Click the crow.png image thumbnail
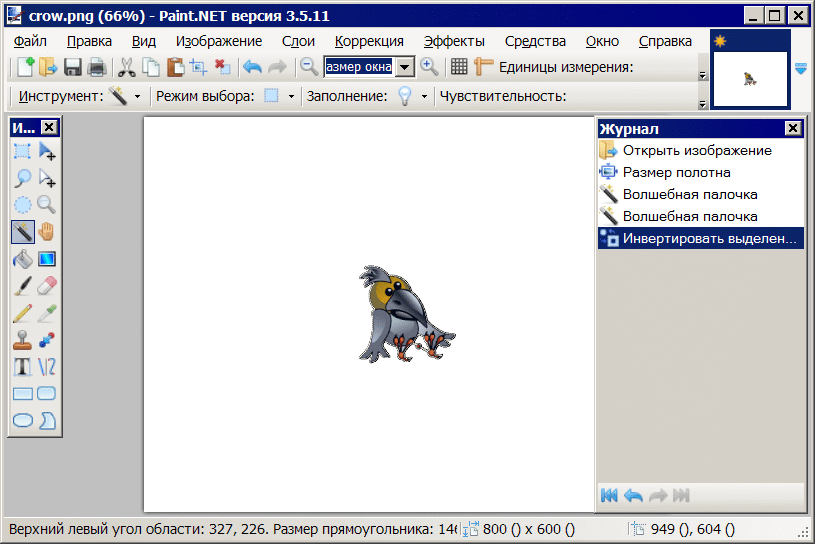This screenshot has height=544, width=815. [749, 69]
